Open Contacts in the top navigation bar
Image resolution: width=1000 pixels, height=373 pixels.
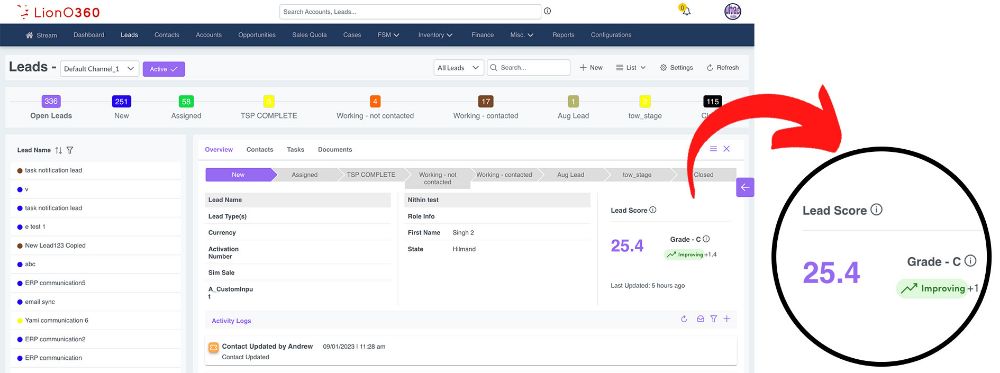coord(166,35)
